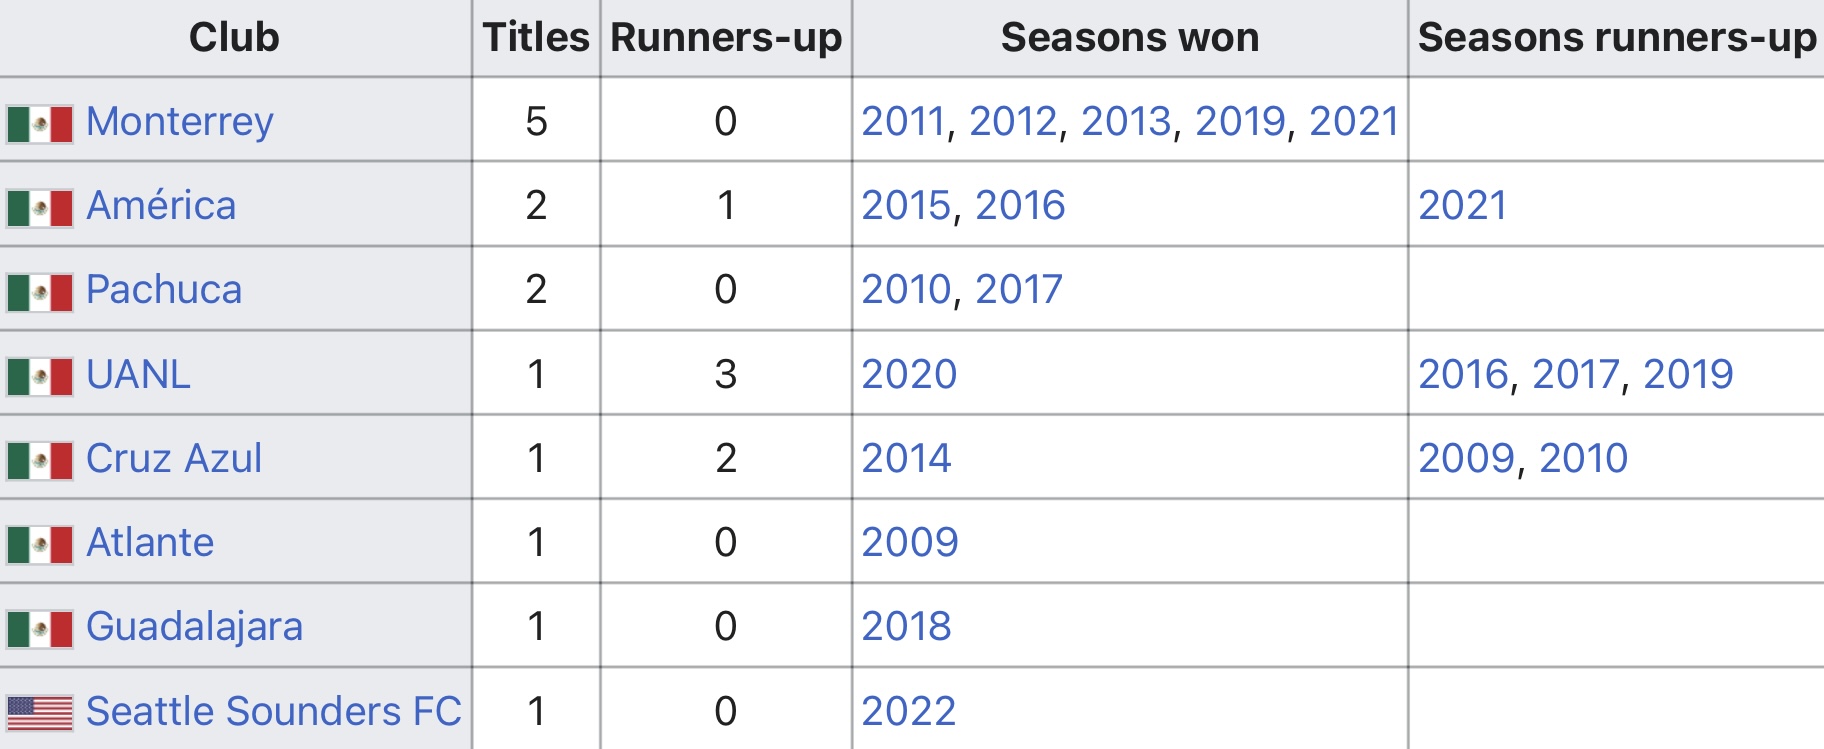Image resolution: width=1824 pixels, height=749 pixels.
Task: Click the United States flag beside Seattle Sounders
Action: tap(40, 714)
